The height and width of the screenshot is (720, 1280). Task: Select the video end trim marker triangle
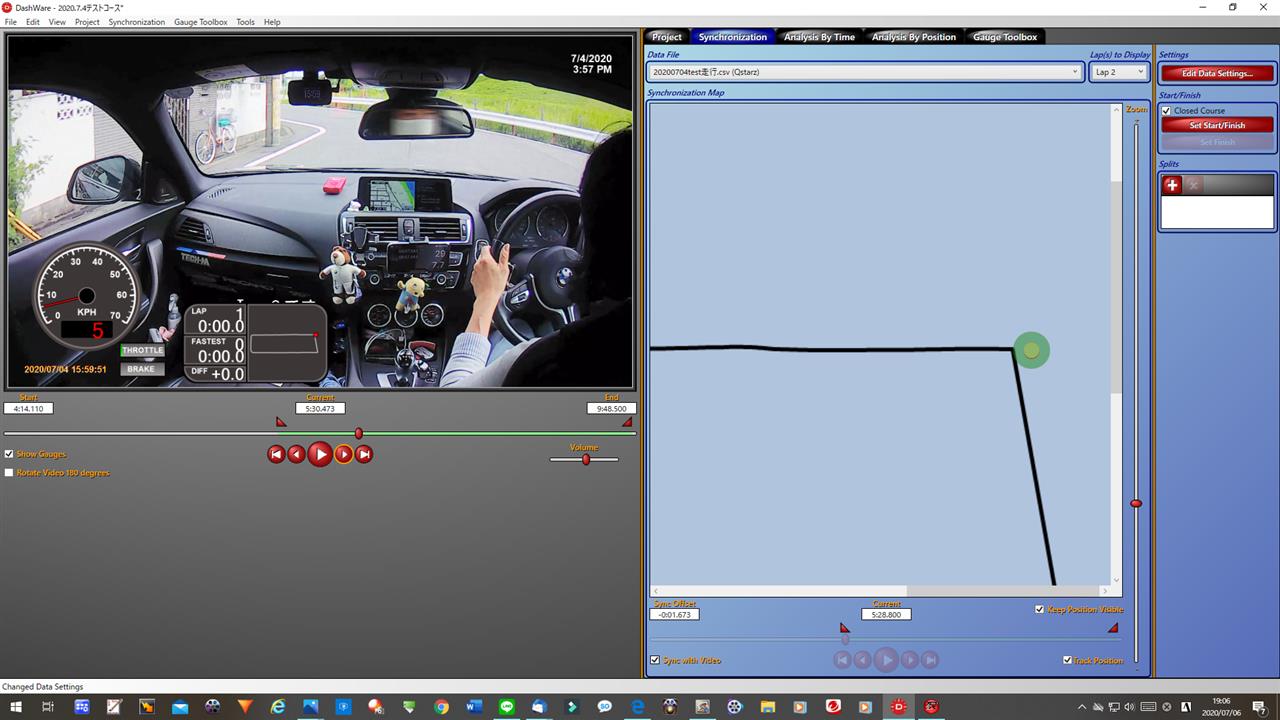click(627, 422)
